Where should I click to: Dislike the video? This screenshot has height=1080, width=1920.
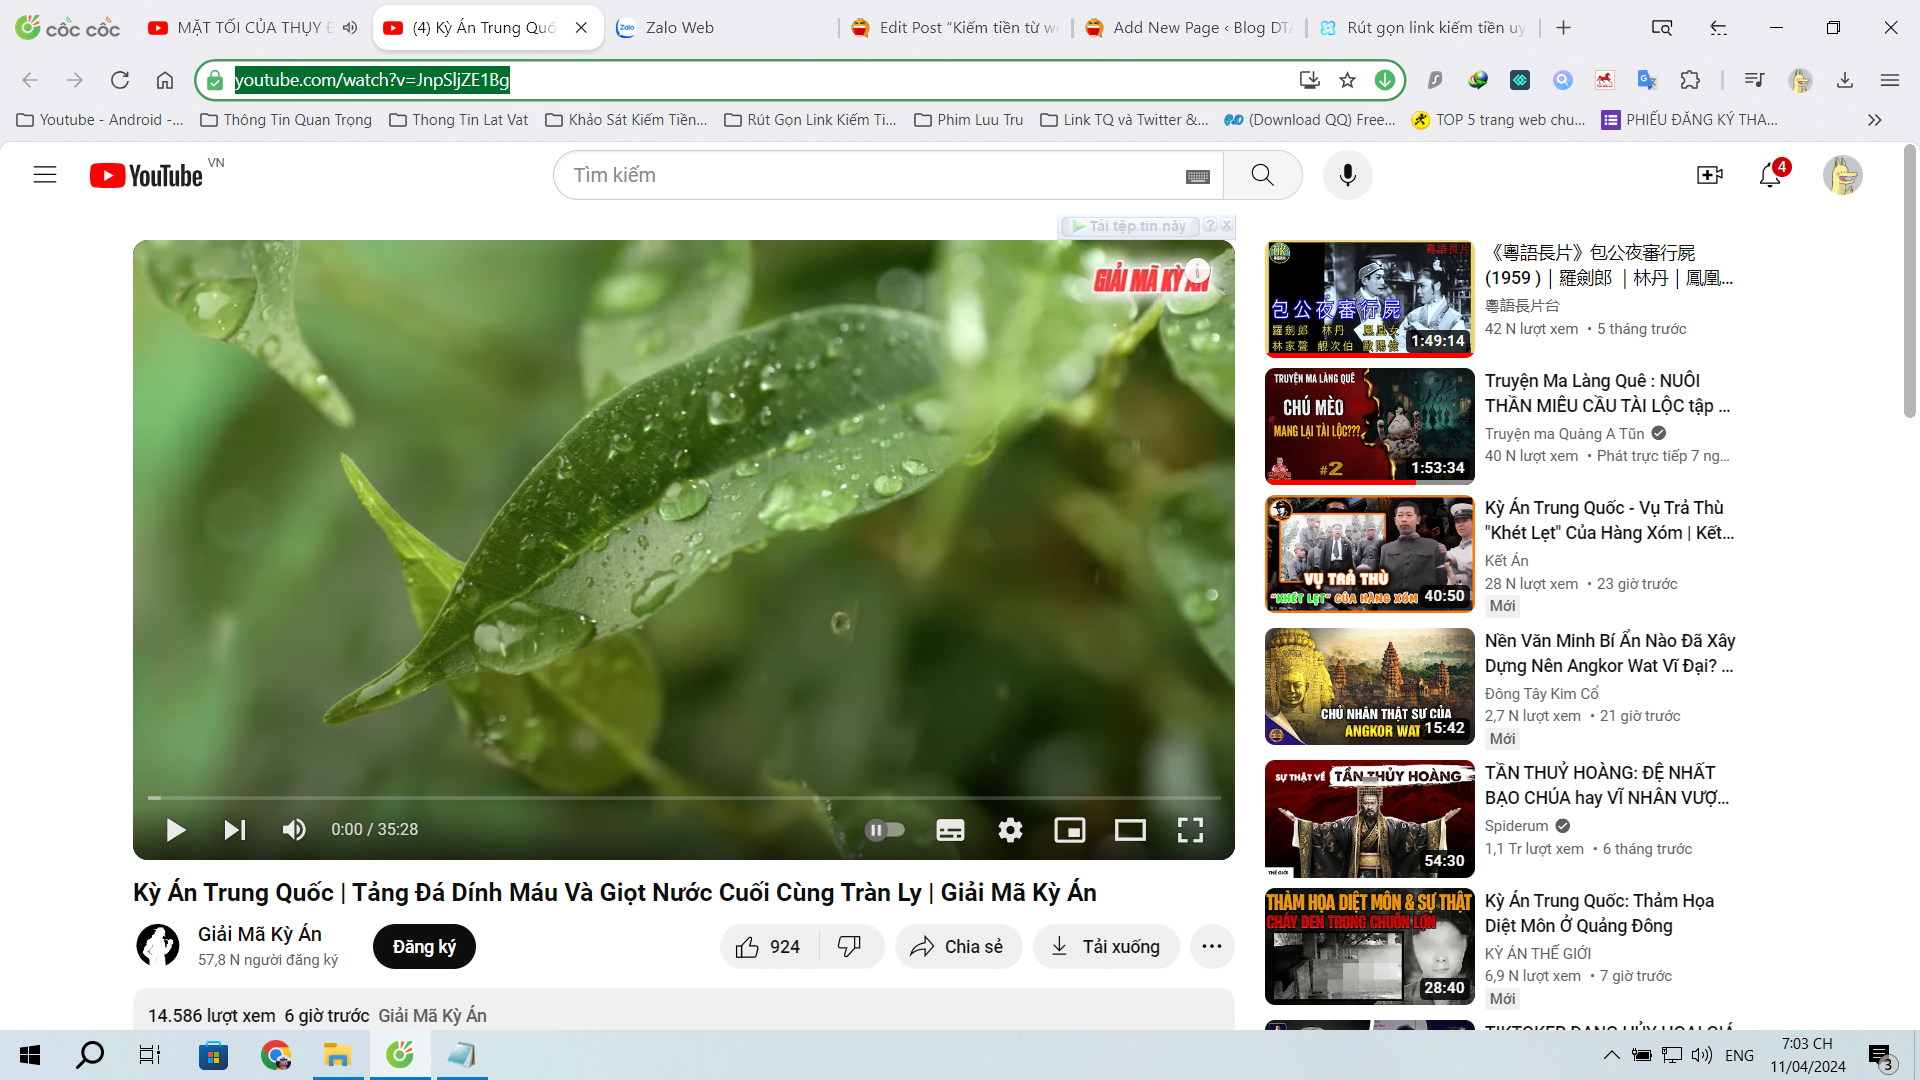[850, 947]
